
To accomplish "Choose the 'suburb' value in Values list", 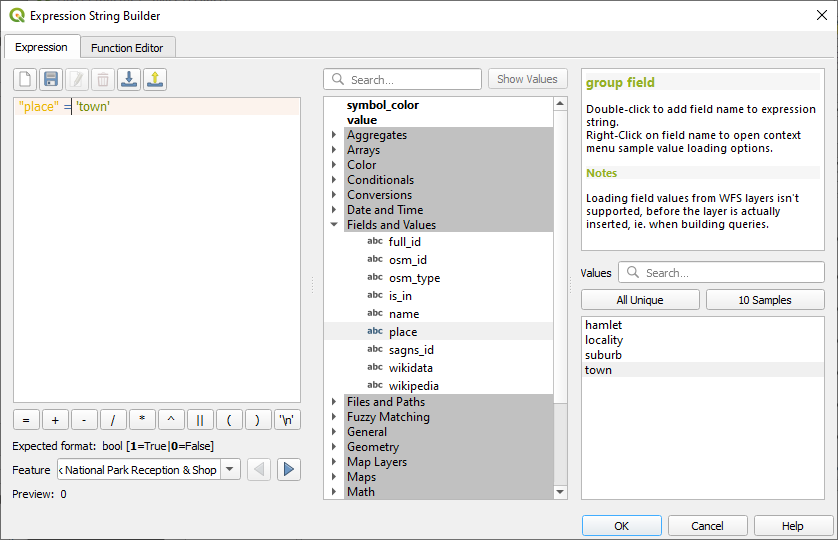I will pyautogui.click(x=603, y=355).
